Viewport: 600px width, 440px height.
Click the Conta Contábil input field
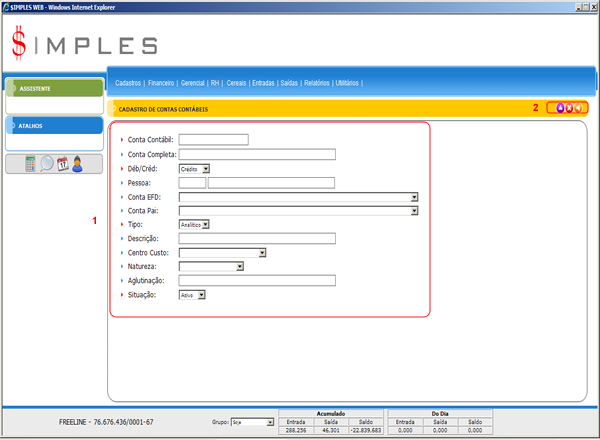click(213, 140)
